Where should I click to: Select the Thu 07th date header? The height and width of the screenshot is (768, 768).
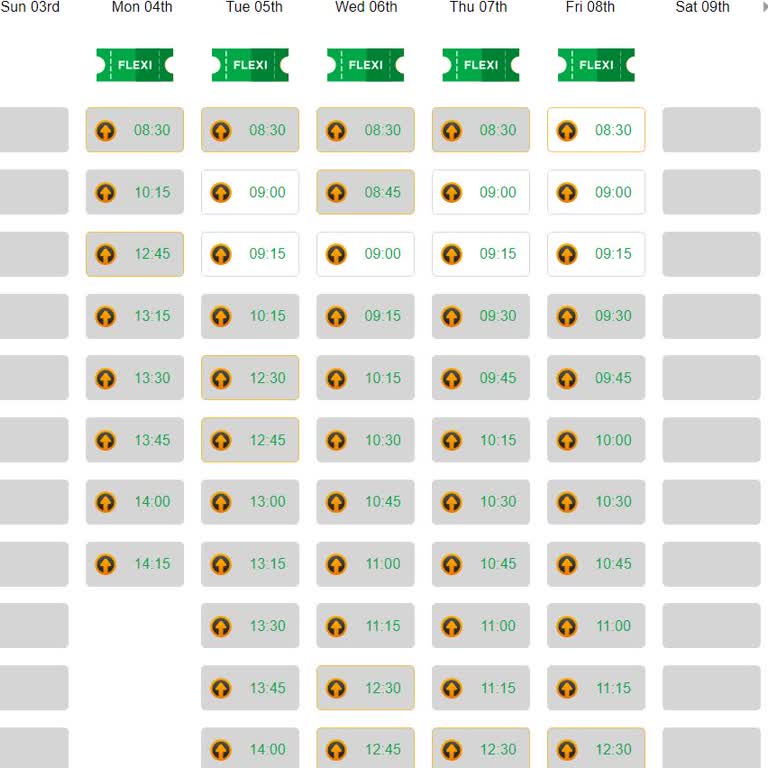click(478, 8)
